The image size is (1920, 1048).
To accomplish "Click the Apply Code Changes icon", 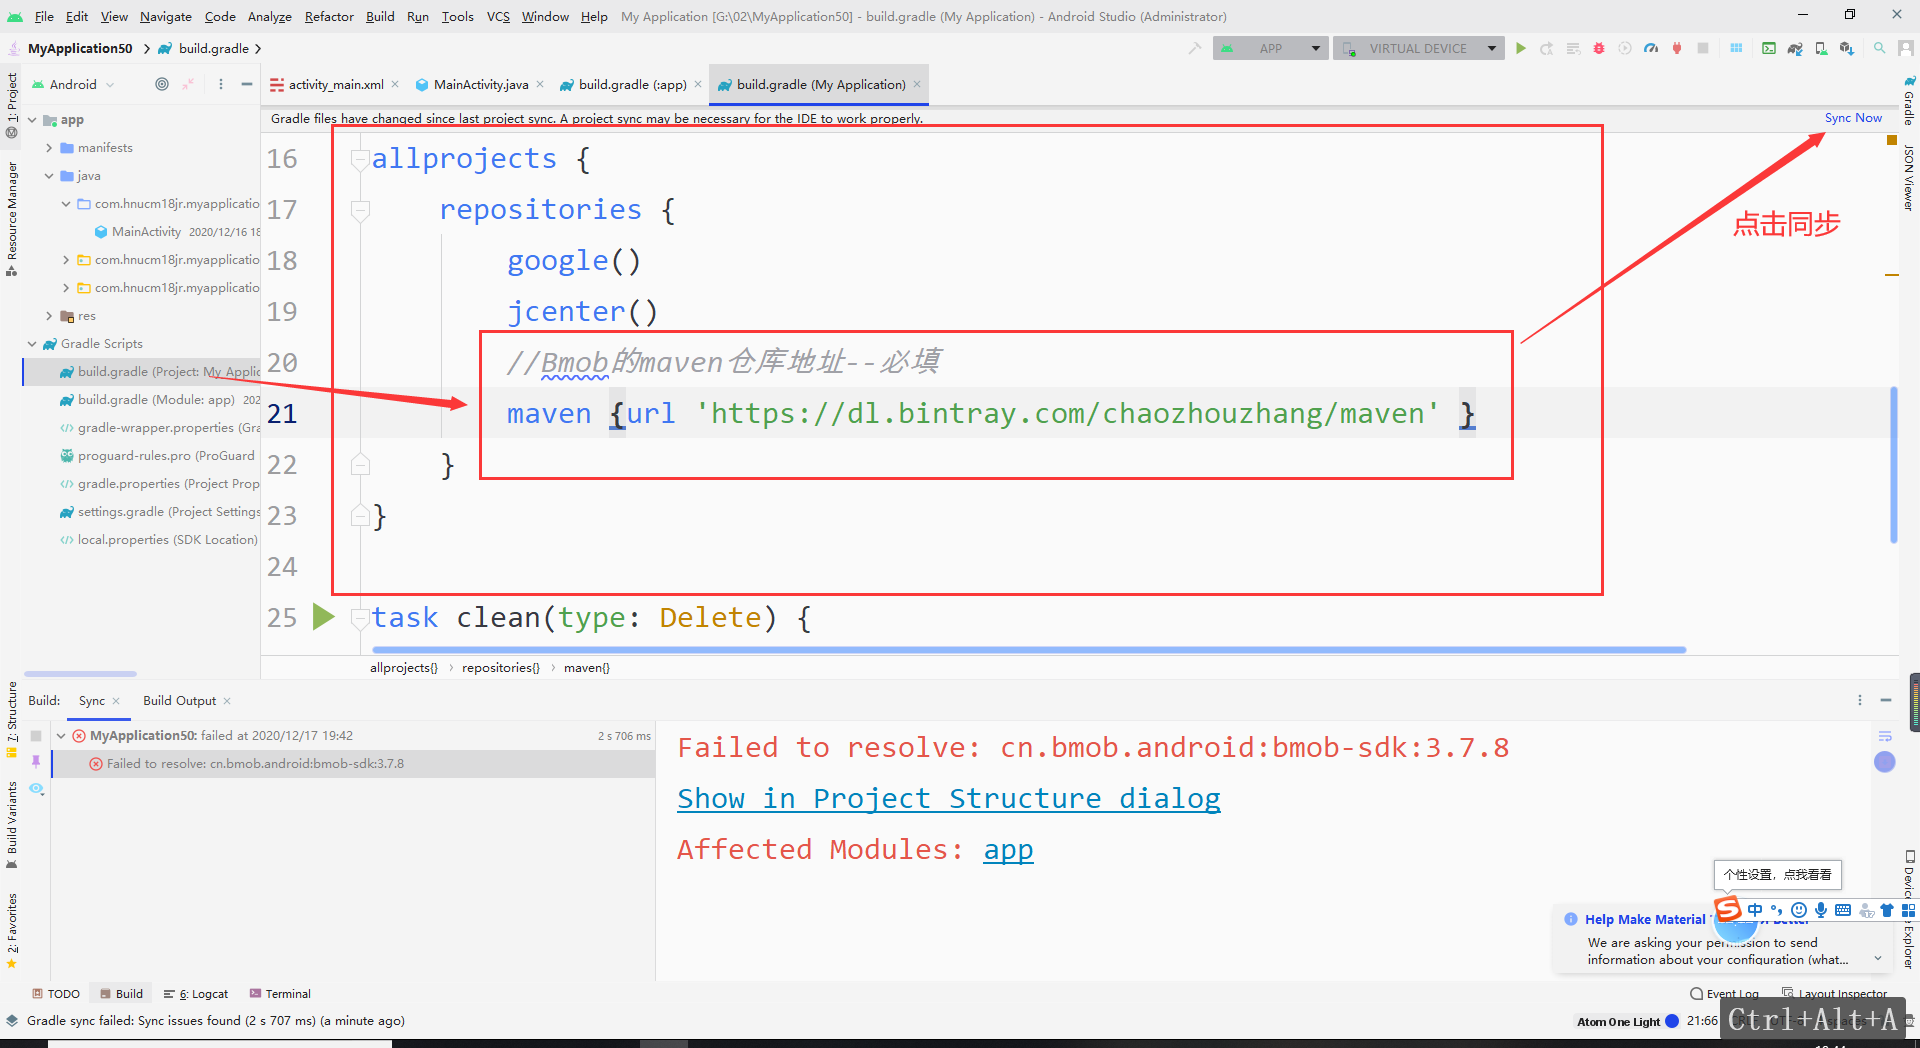I will click(x=1573, y=48).
